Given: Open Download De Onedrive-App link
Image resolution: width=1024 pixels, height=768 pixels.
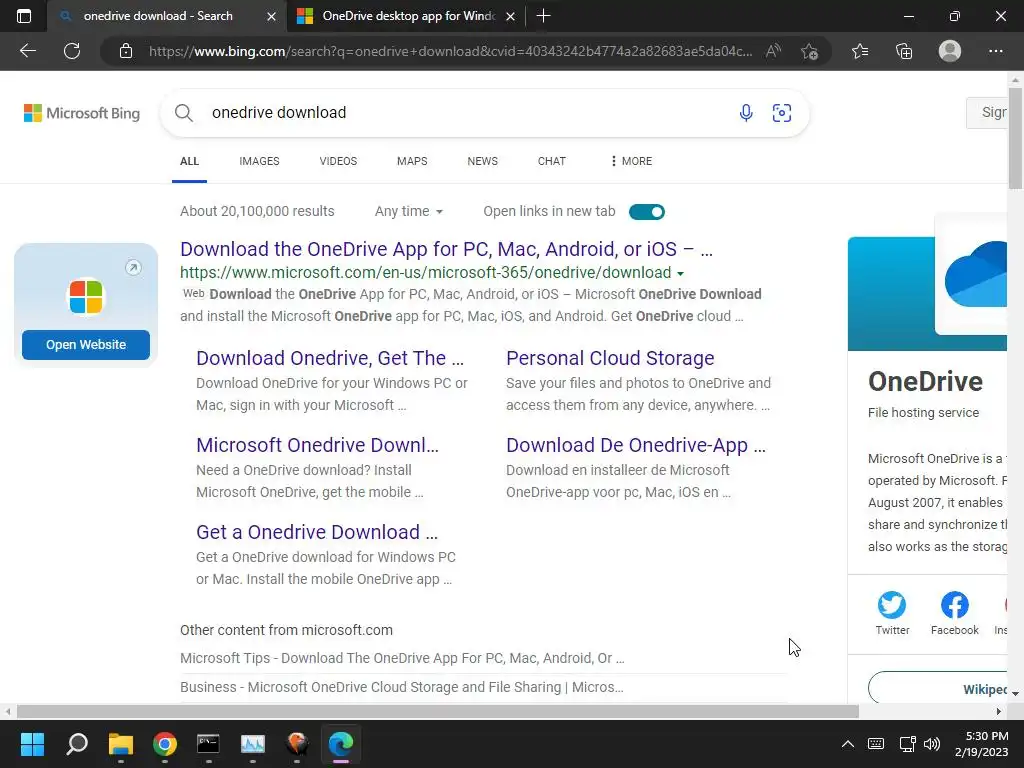Looking at the screenshot, I should pos(635,445).
